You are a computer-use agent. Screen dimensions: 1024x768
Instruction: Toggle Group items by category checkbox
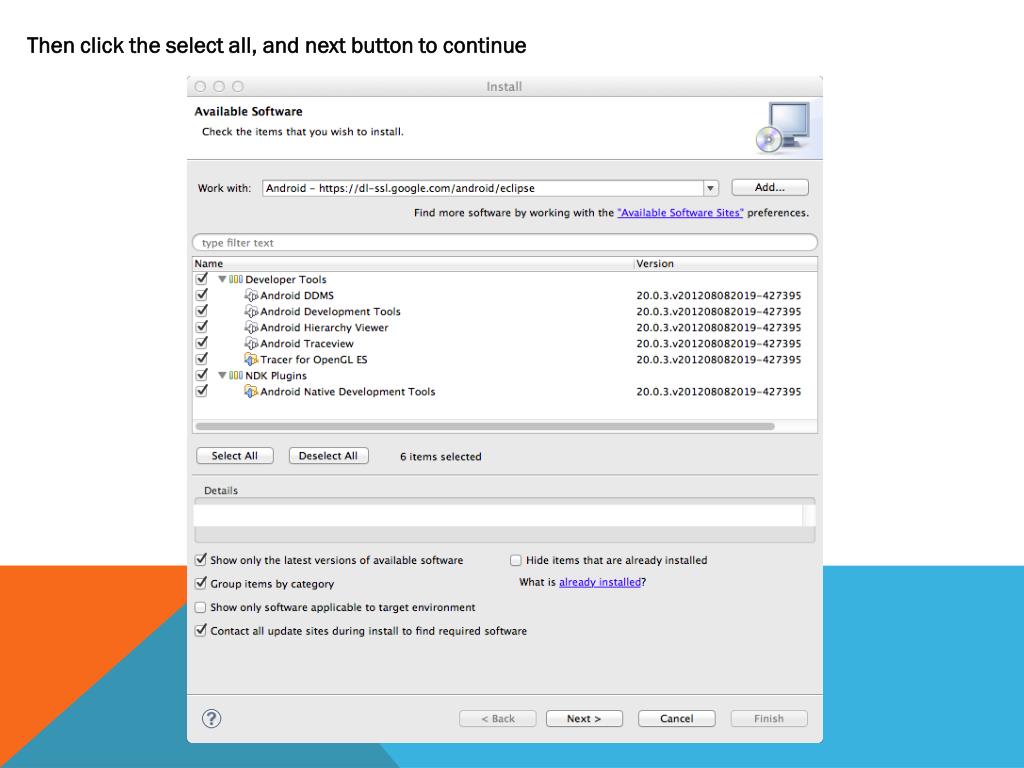pos(200,583)
